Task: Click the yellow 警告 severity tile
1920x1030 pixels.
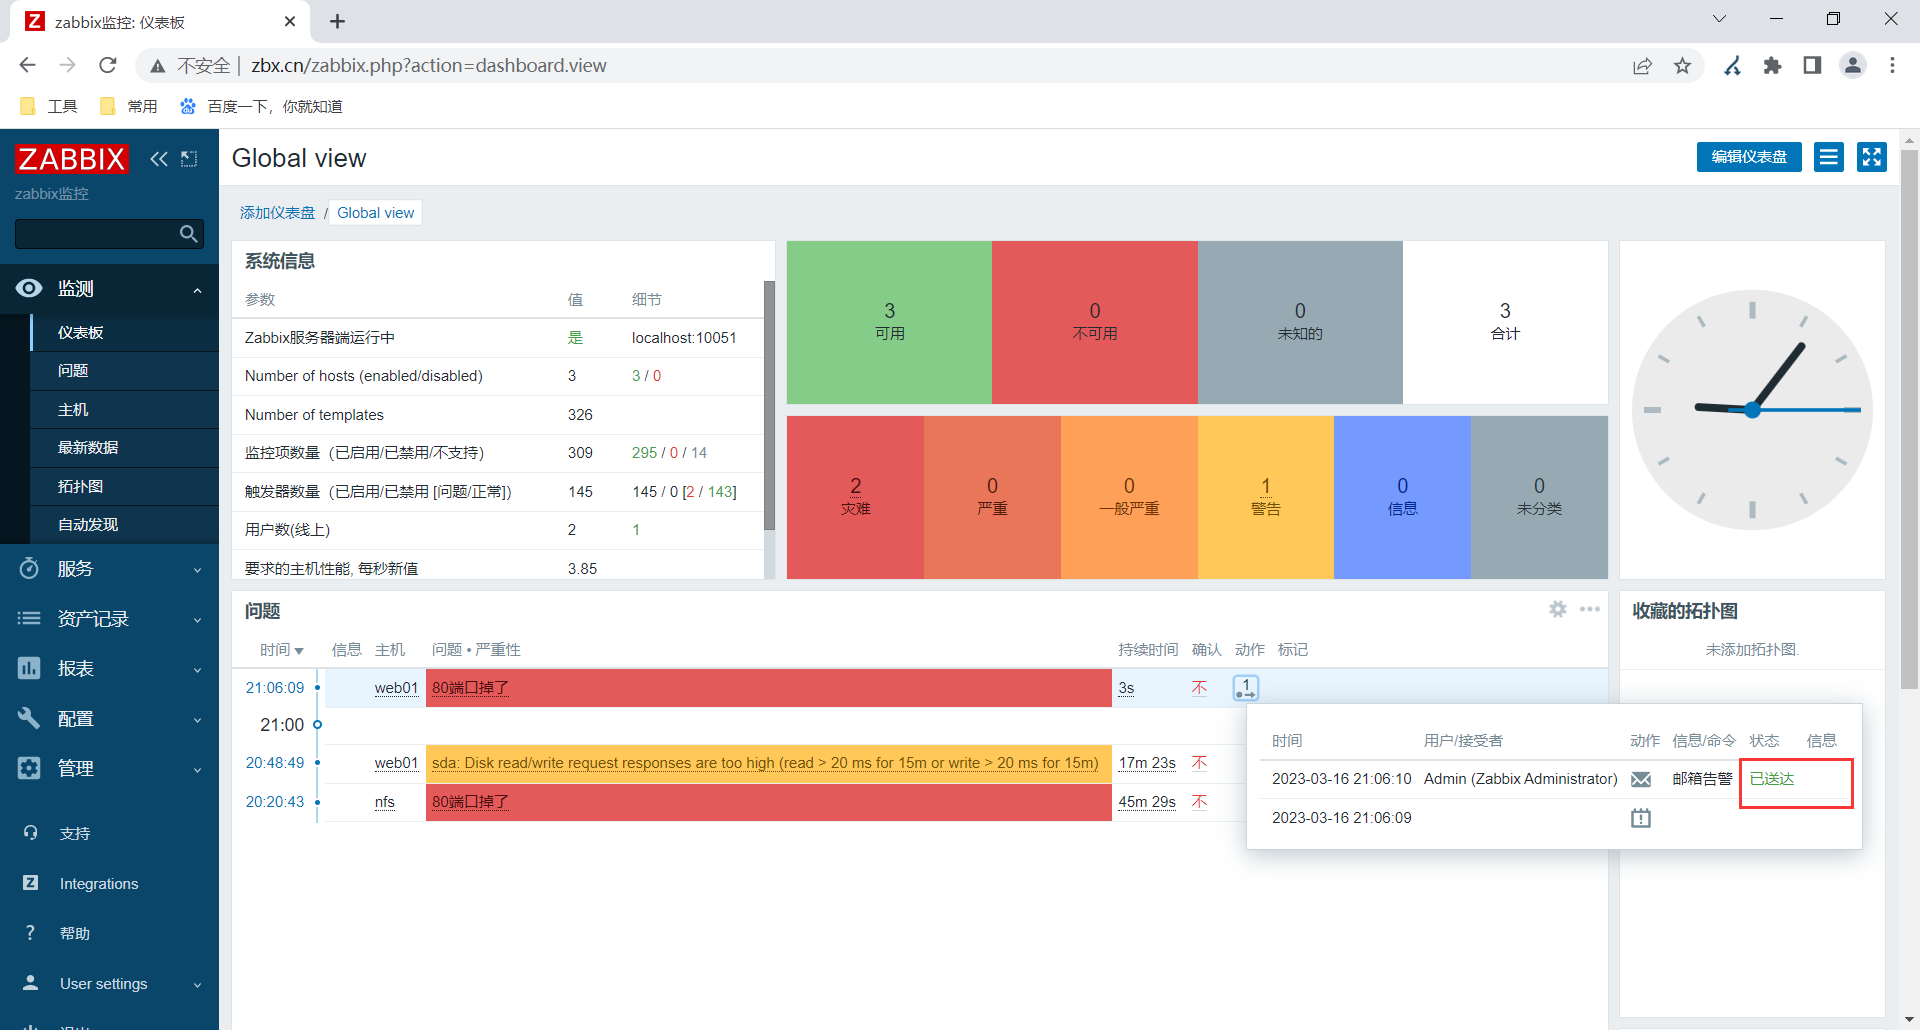Action: coord(1265,497)
